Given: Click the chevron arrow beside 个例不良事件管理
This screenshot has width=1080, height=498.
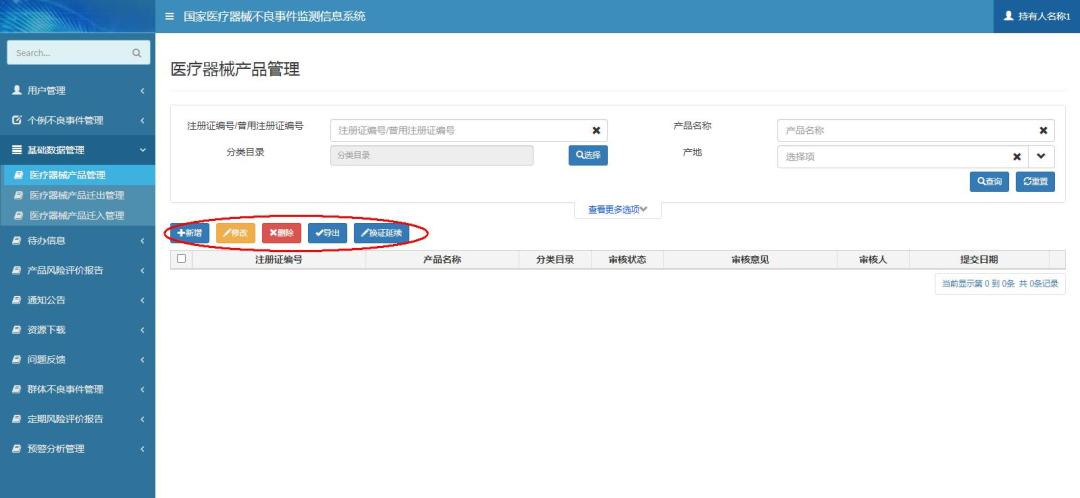Looking at the screenshot, I should click(x=142, y=121).
